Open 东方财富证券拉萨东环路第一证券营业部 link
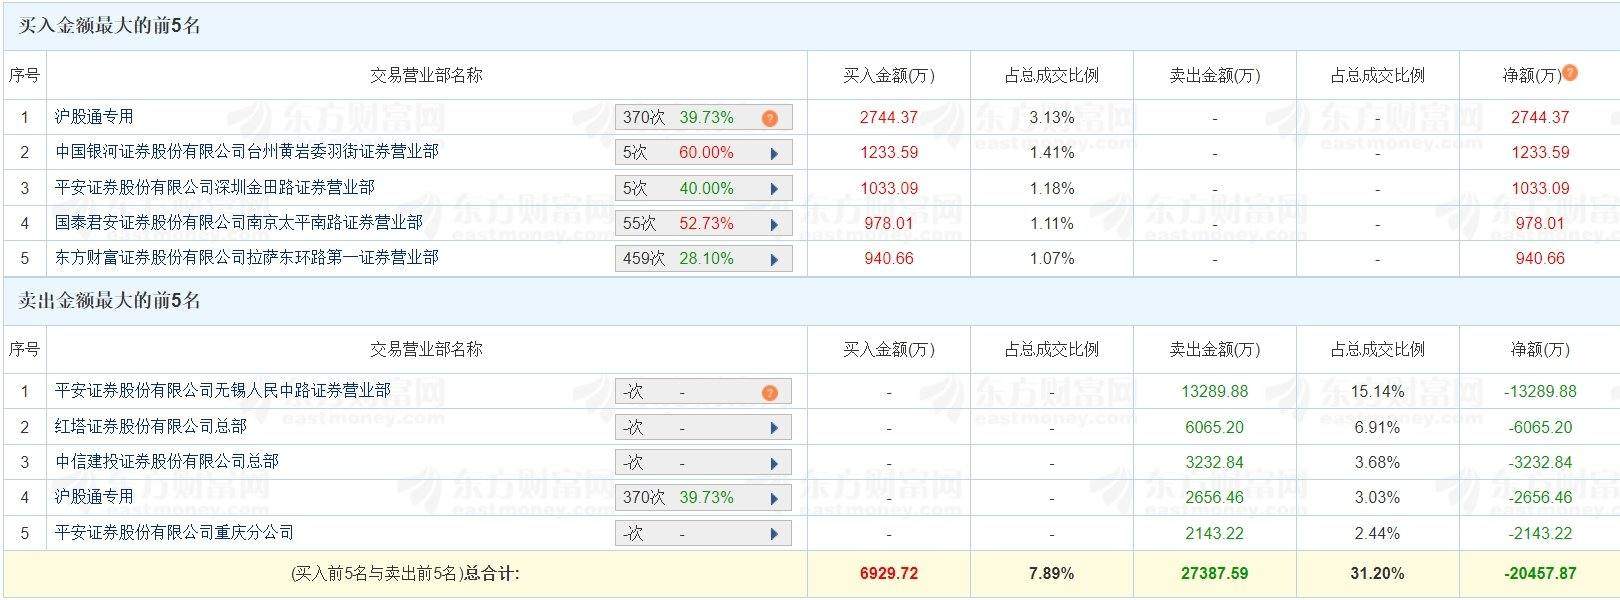 click(x=246, y=258)
